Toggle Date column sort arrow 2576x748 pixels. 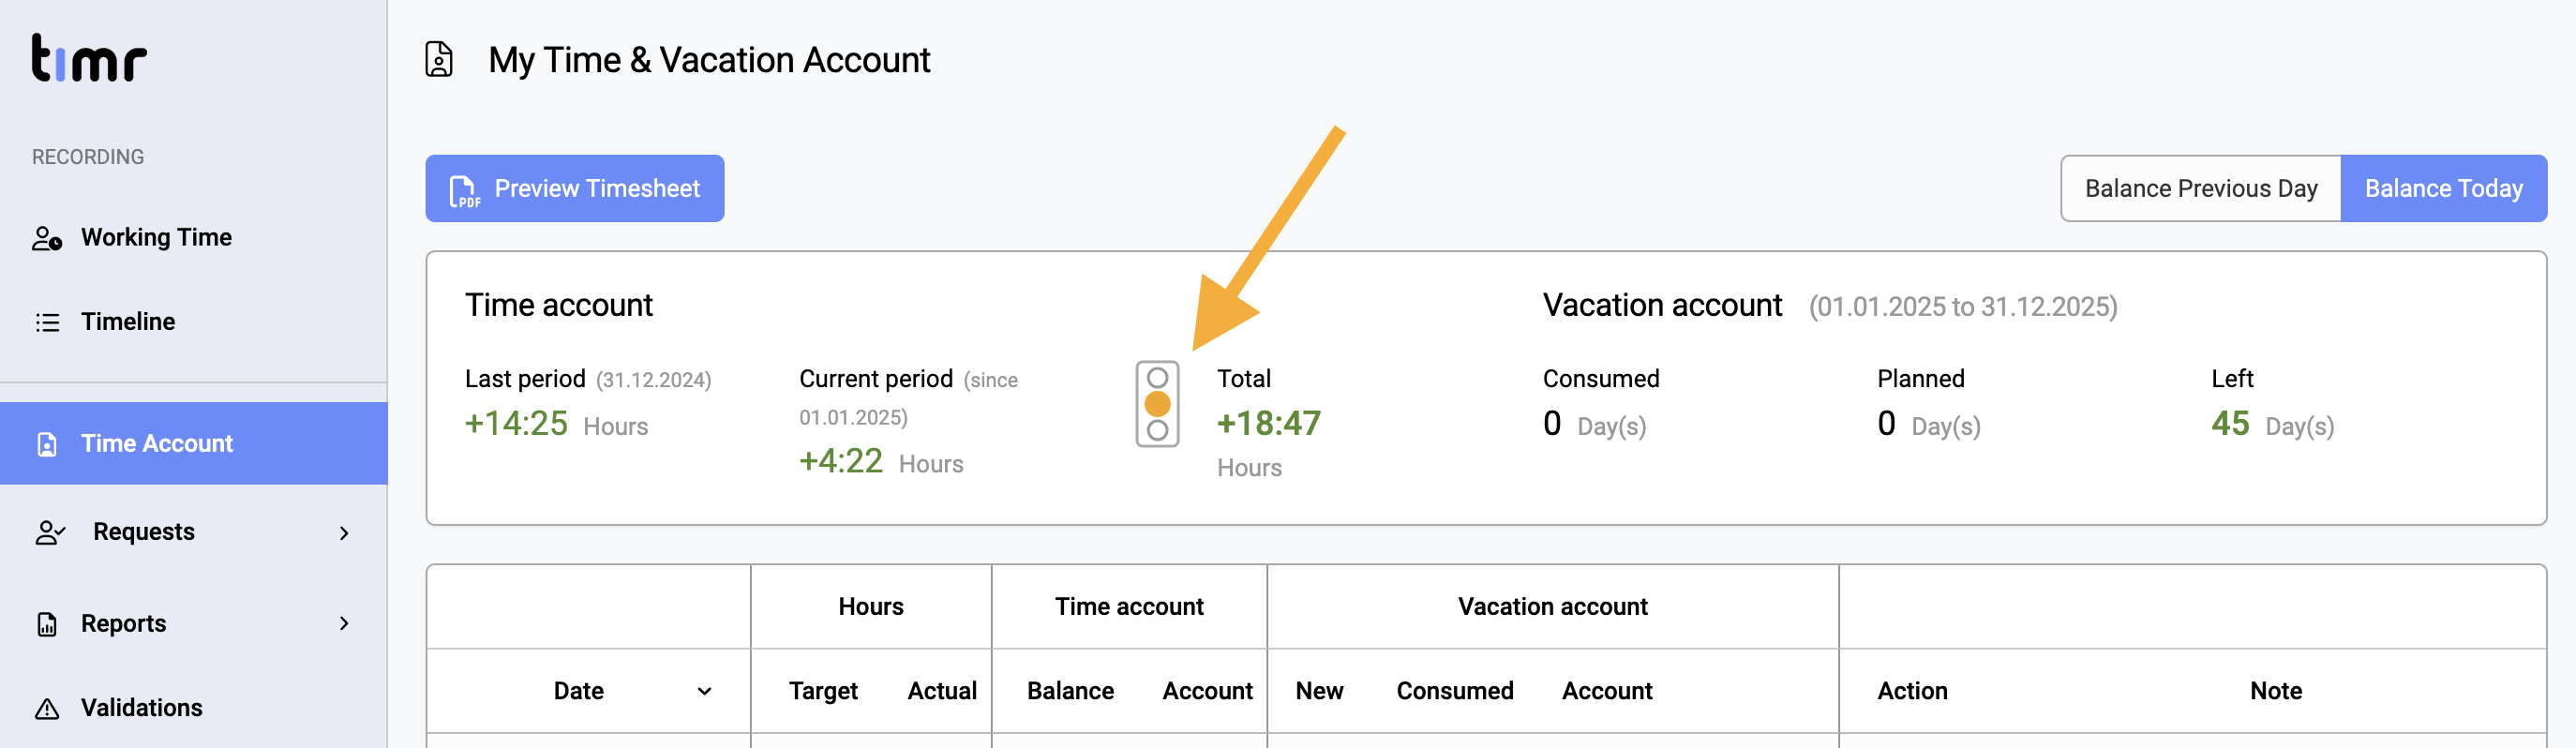pos(704,691)
